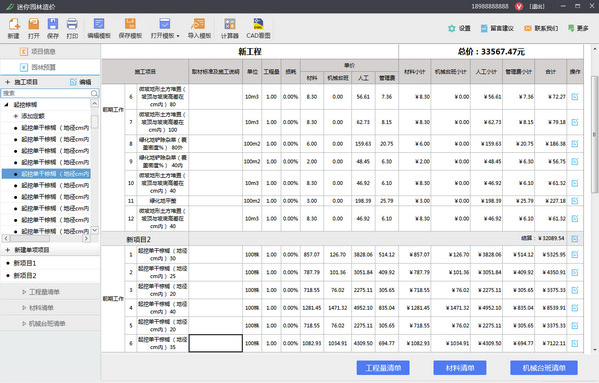
Task: Click the 总价：33567.47元 total text
Action: [491, 52]
